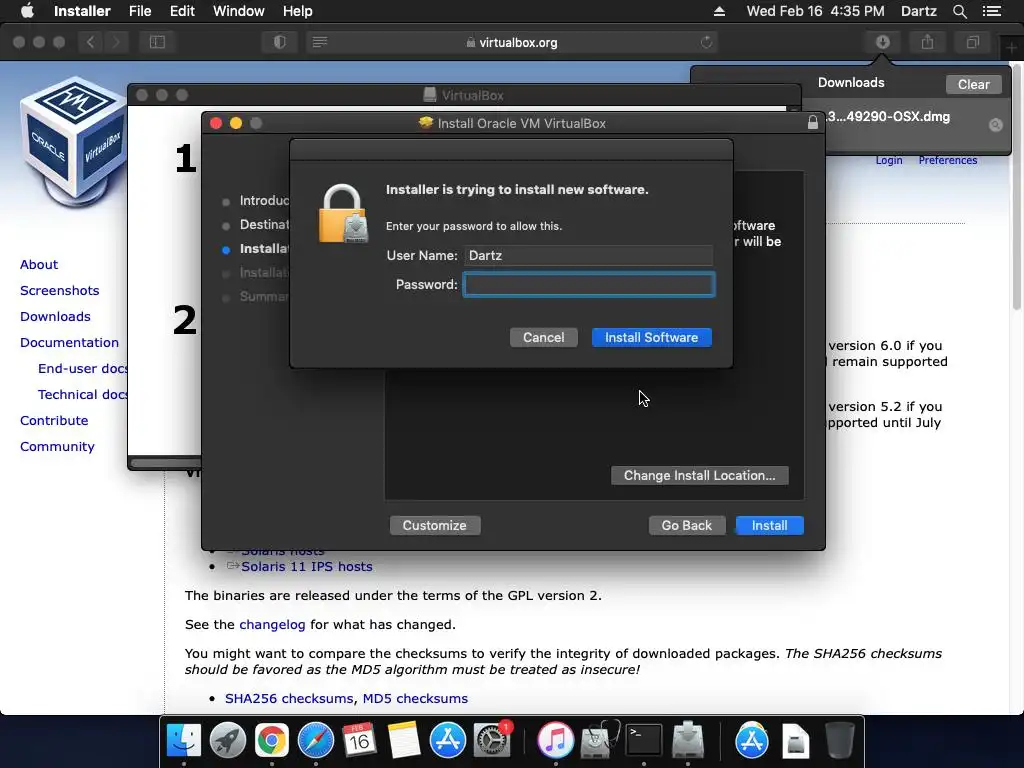
Task: Open Google Chrome from the Dock
Action: [272, 741]
